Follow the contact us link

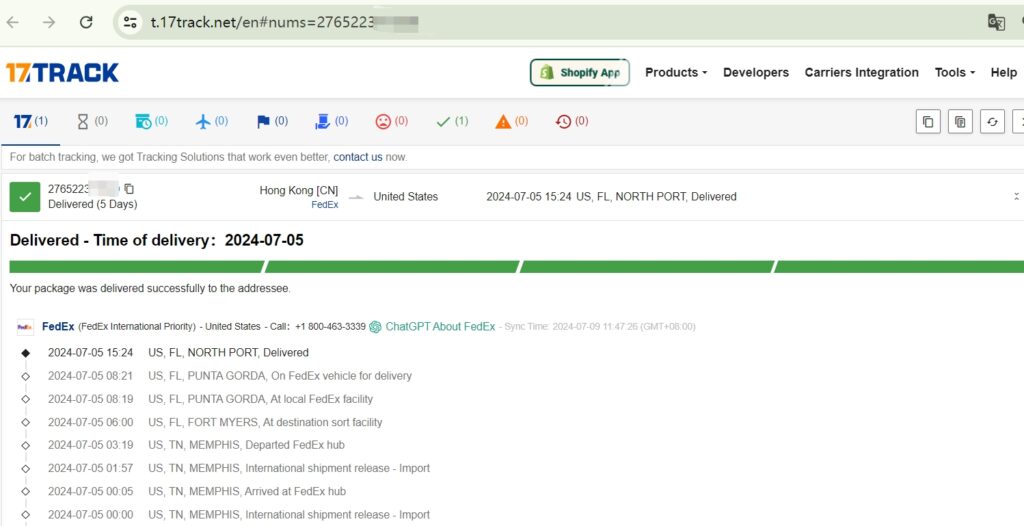pos(358,157)
